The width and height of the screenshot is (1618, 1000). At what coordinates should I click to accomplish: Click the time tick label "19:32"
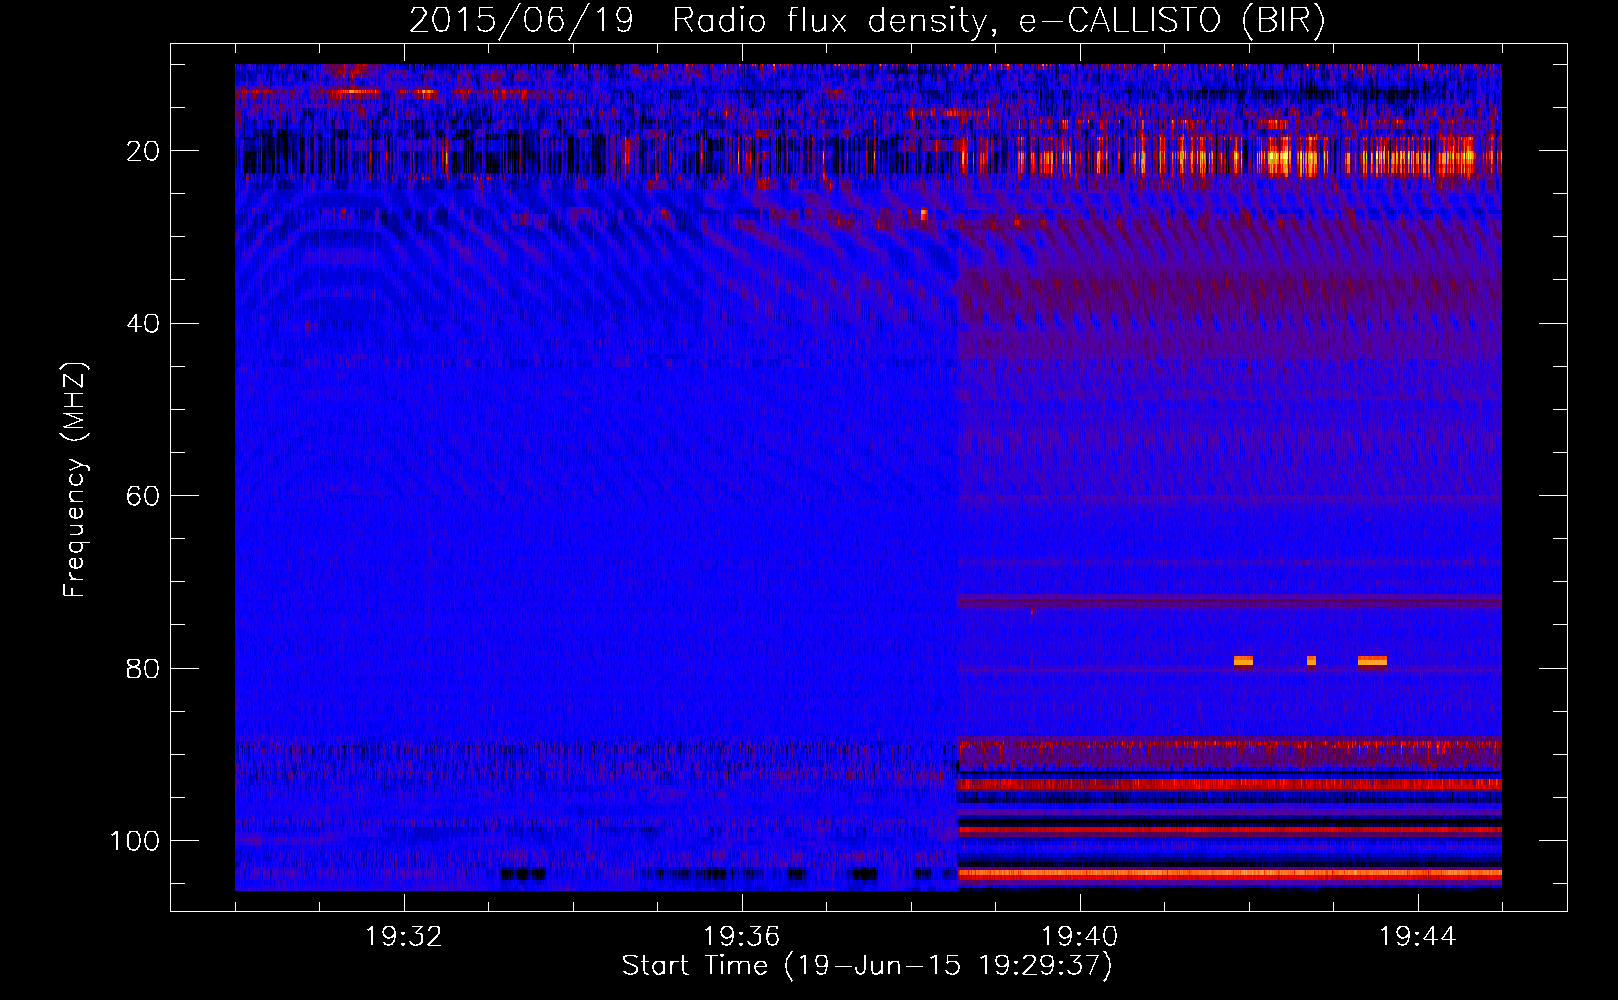404,937
